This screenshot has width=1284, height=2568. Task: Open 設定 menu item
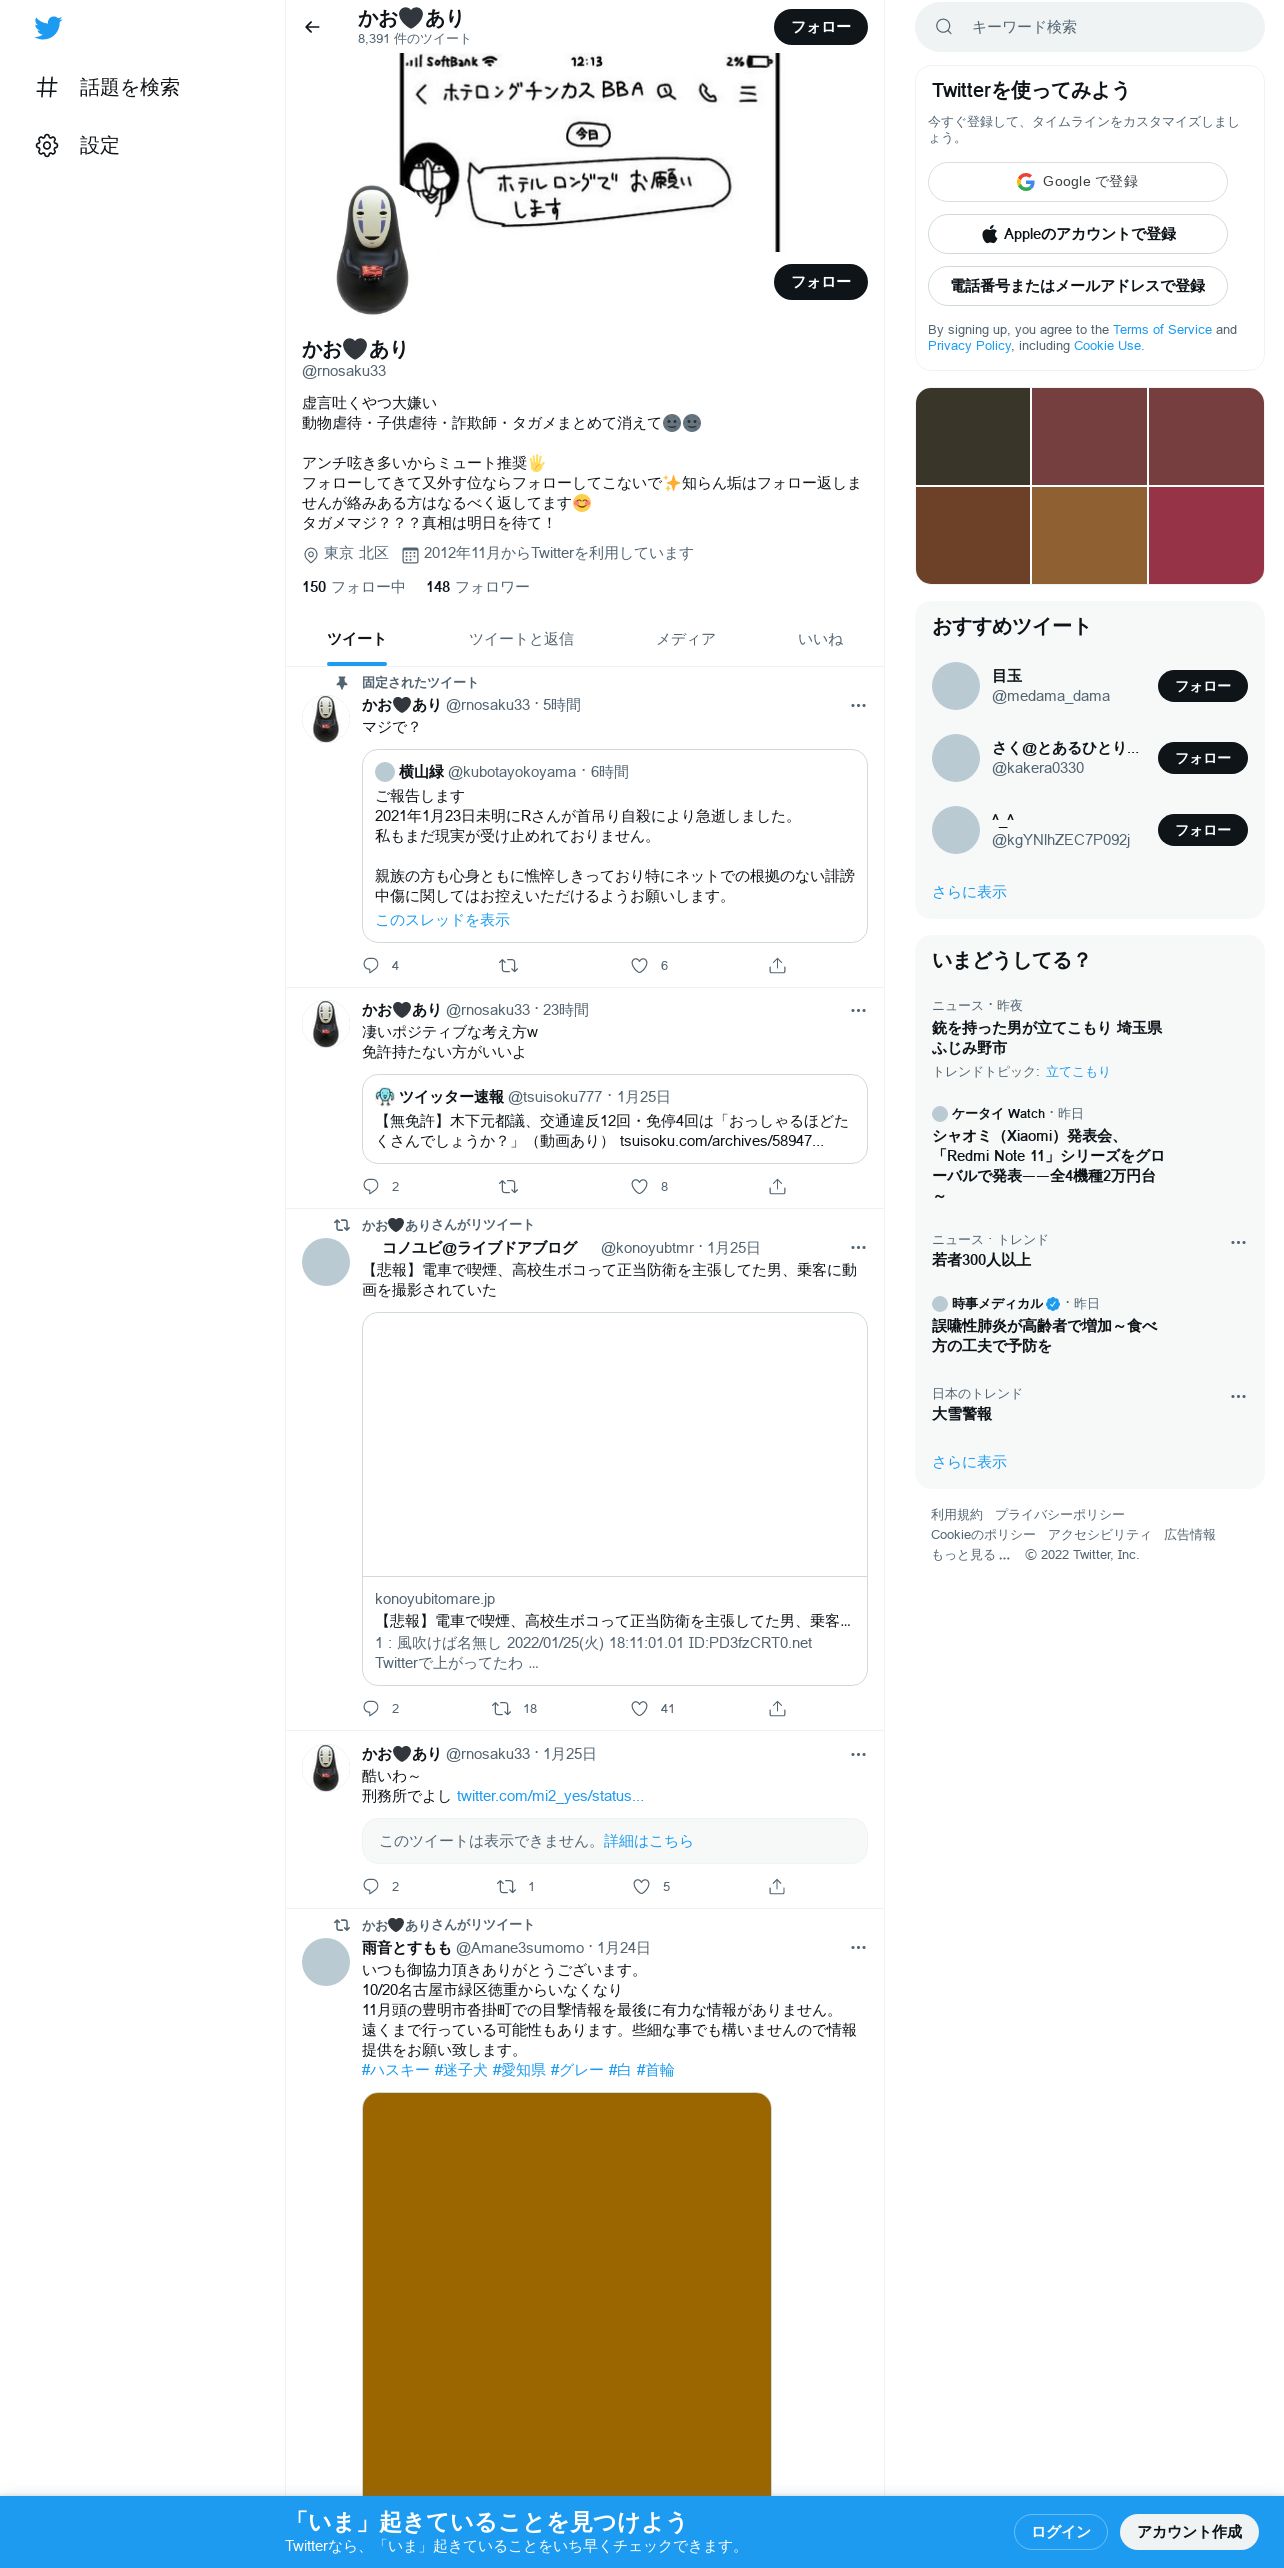point(78,145)
